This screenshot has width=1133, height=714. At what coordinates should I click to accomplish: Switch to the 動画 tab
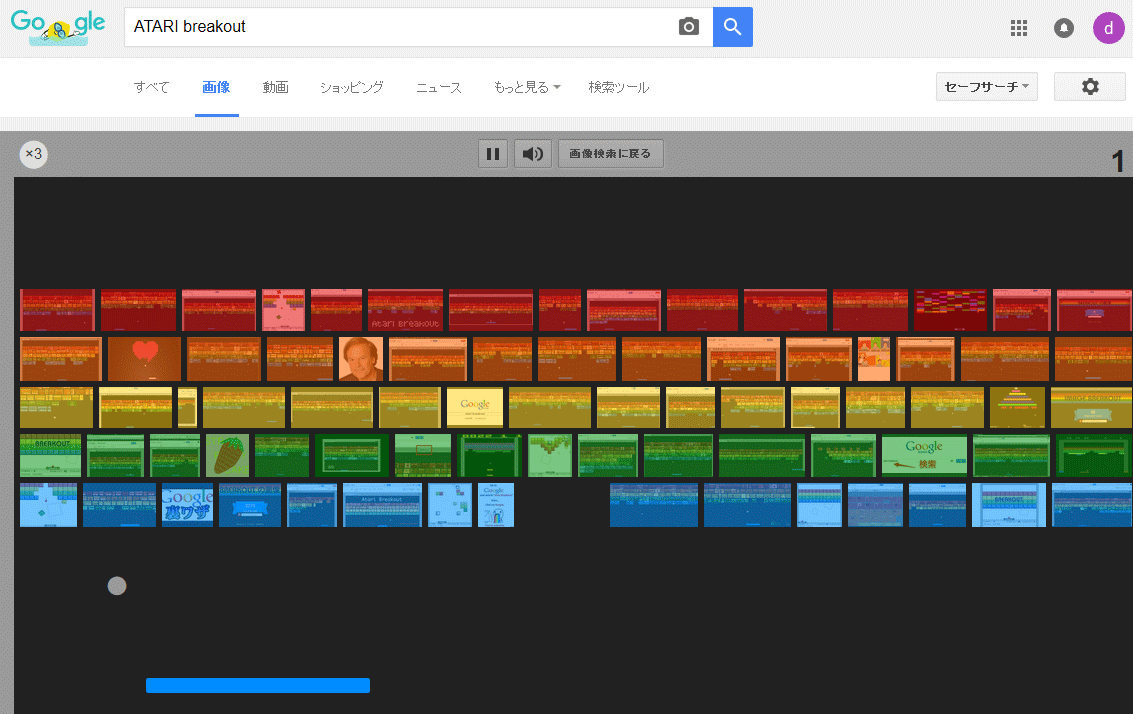pos(275,87)
